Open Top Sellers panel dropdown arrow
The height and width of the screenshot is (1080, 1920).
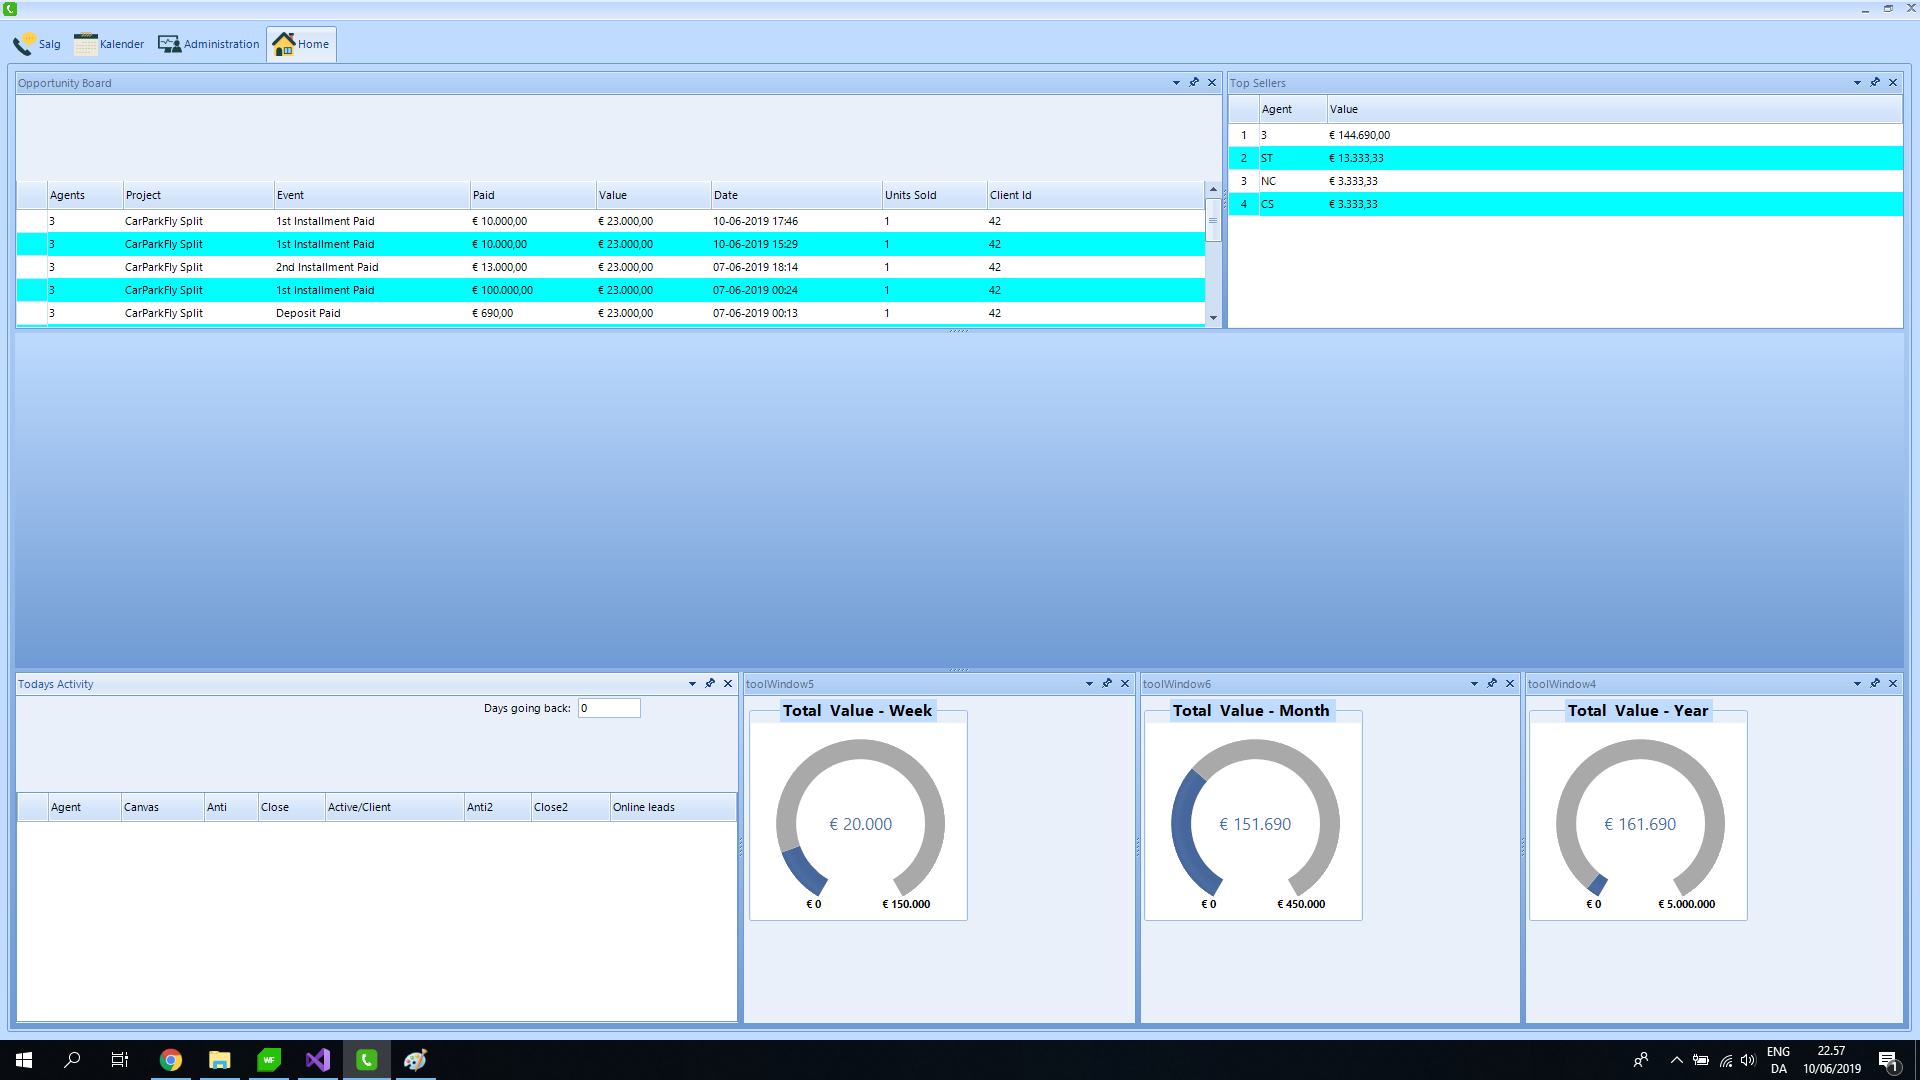coord(1857,83)
